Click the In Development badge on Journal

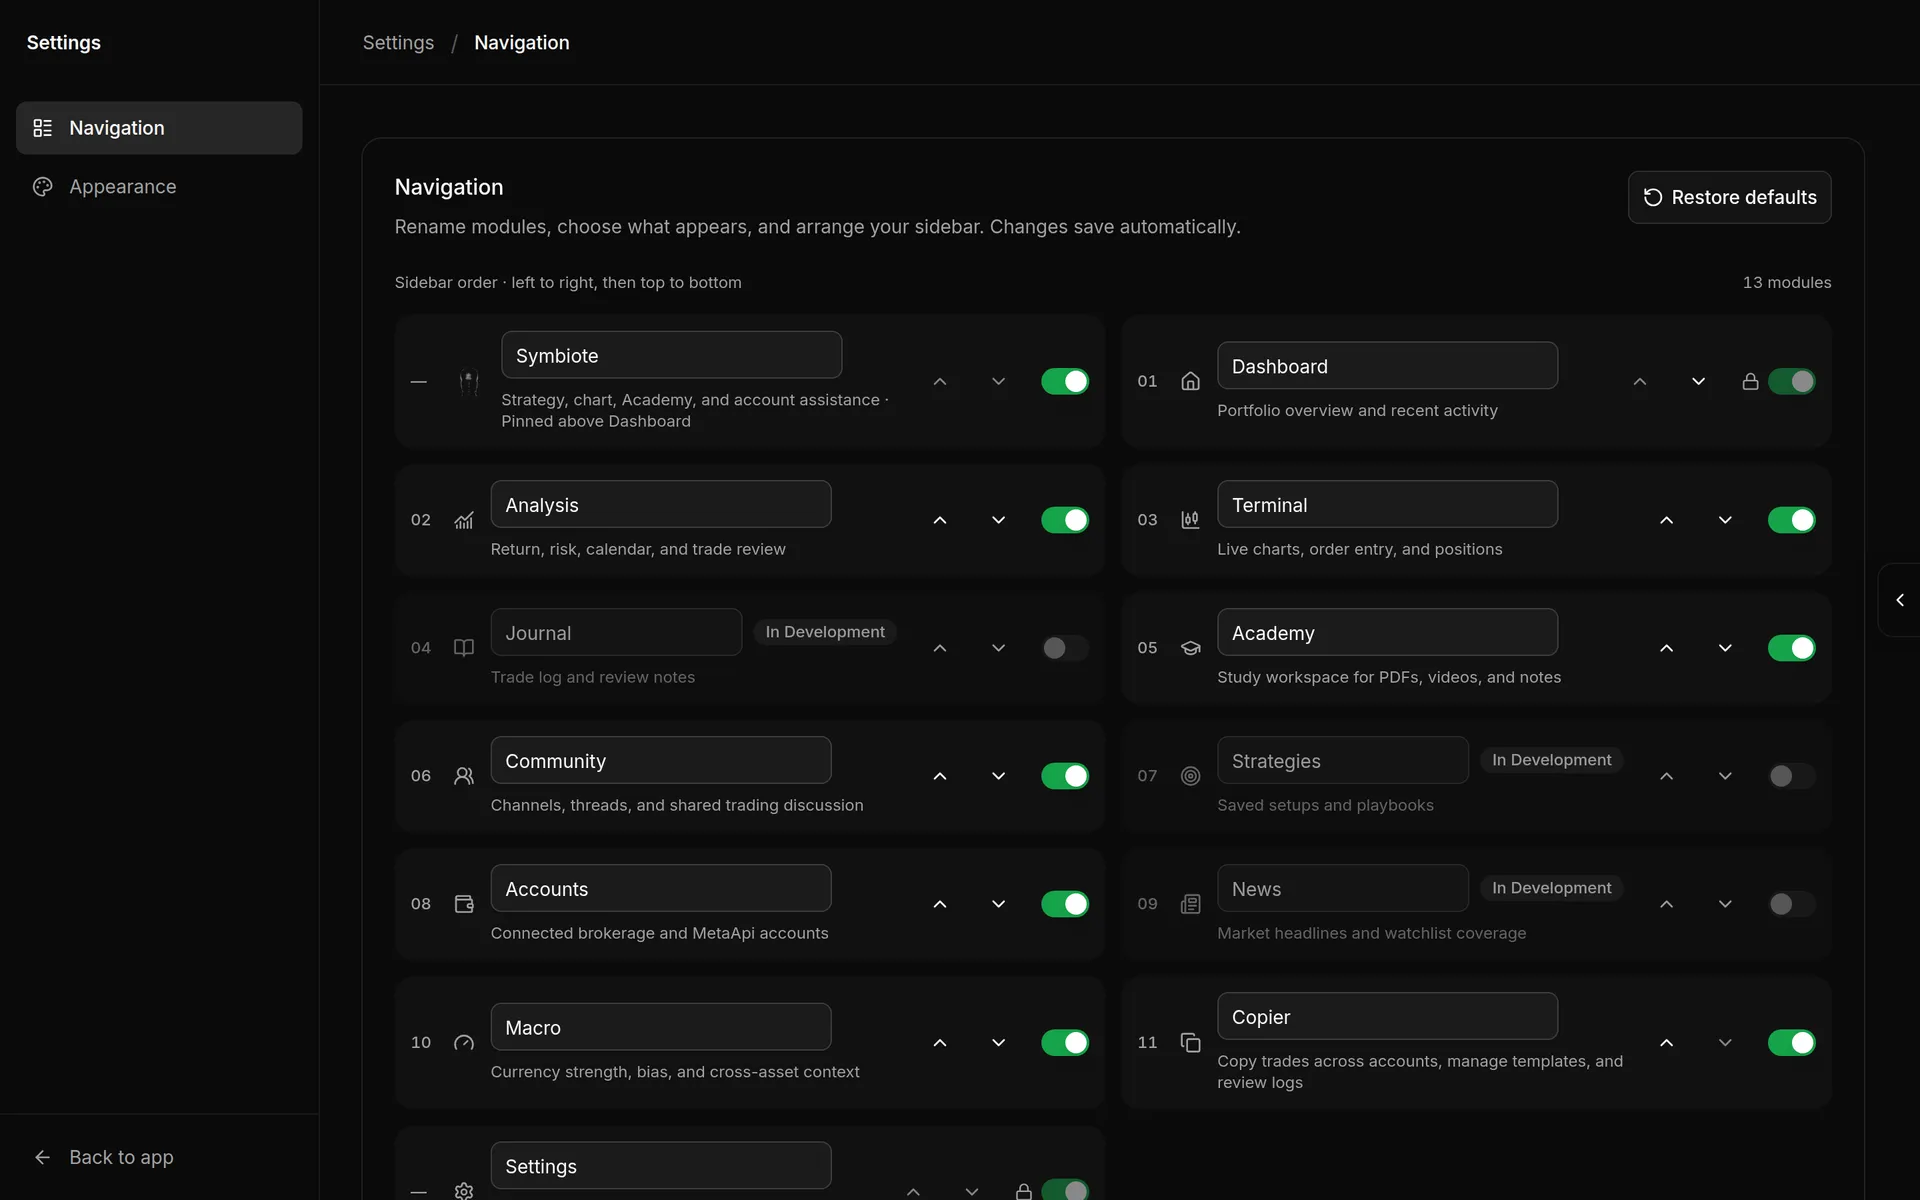click(x=825, y=632)
